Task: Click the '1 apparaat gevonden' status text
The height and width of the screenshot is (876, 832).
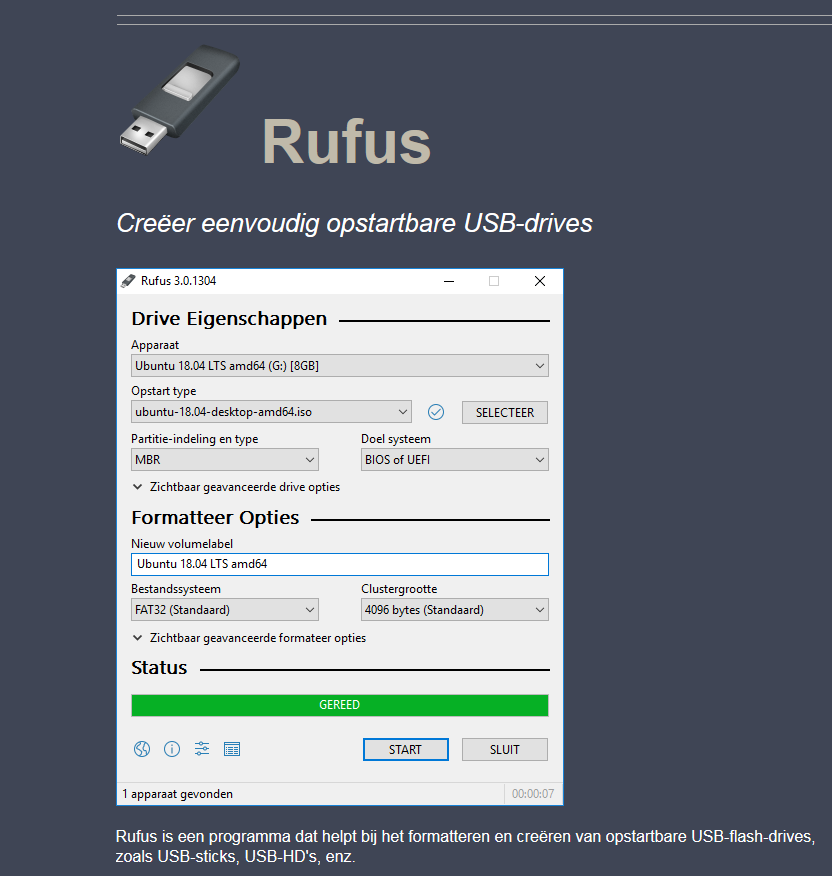Action: click(178, 794)
